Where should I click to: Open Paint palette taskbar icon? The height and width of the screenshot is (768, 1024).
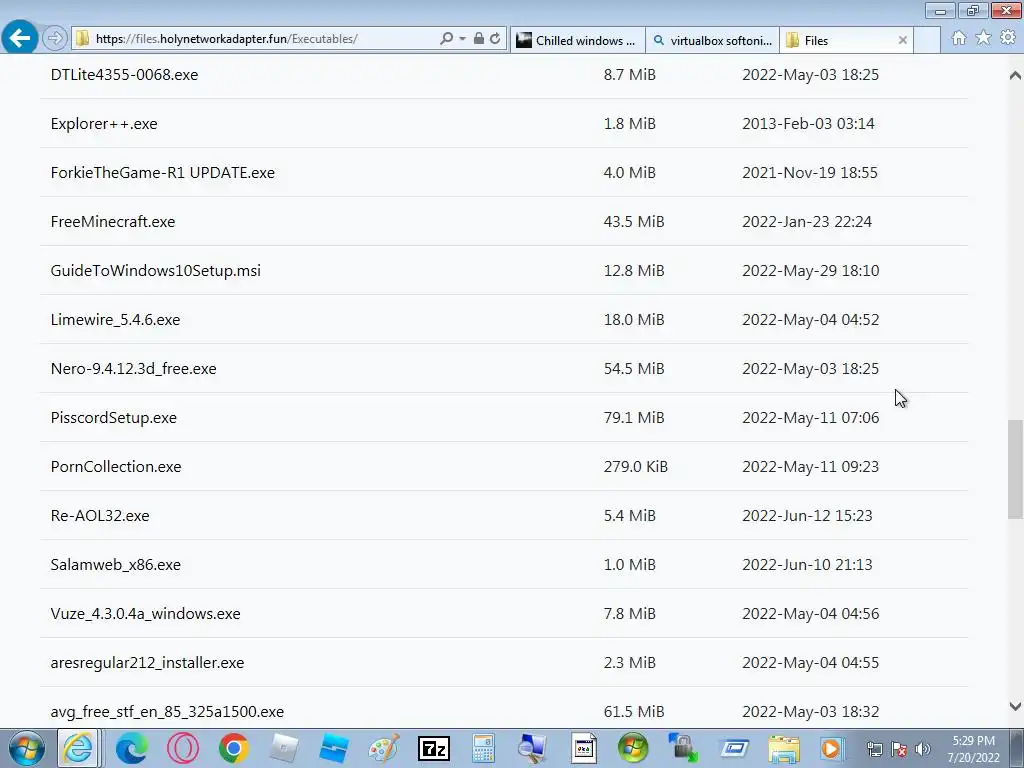coord(384,748)
